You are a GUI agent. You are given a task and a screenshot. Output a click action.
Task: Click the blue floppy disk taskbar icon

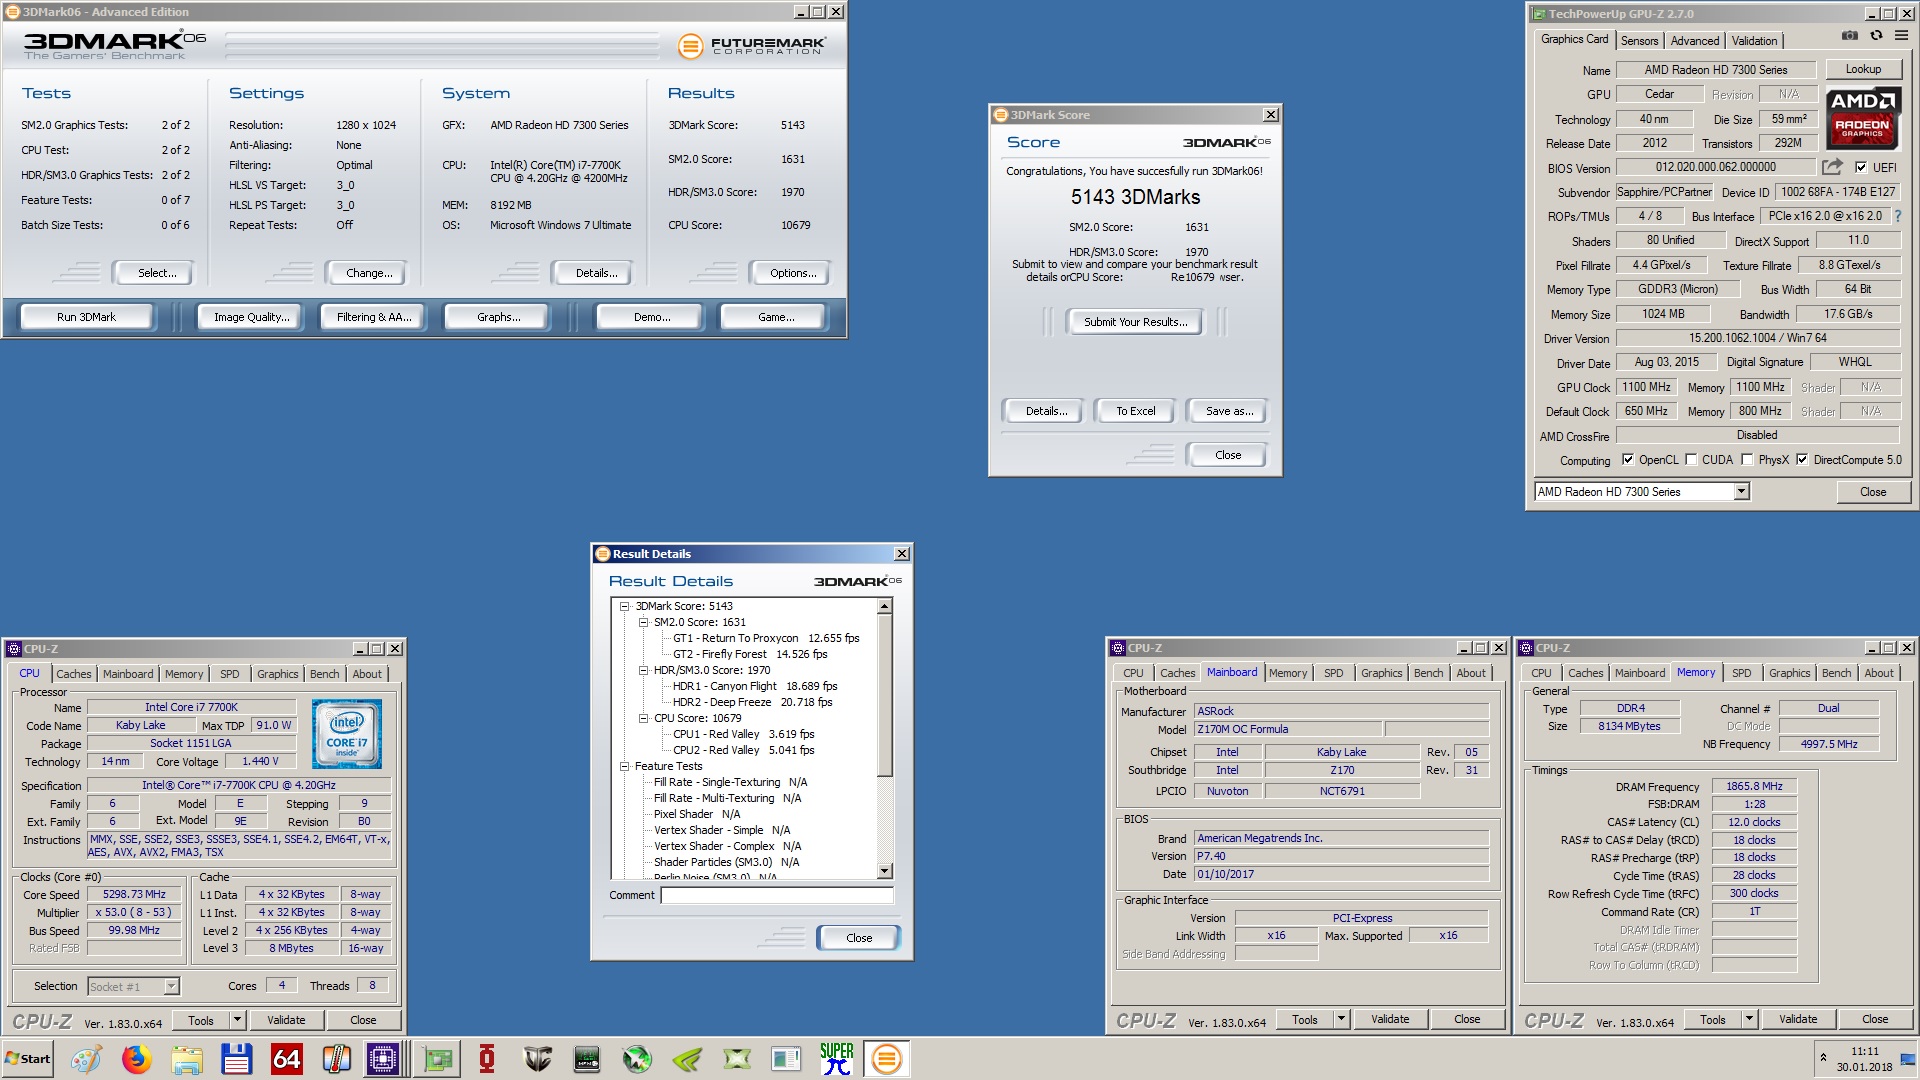[x=236, y=1059]
